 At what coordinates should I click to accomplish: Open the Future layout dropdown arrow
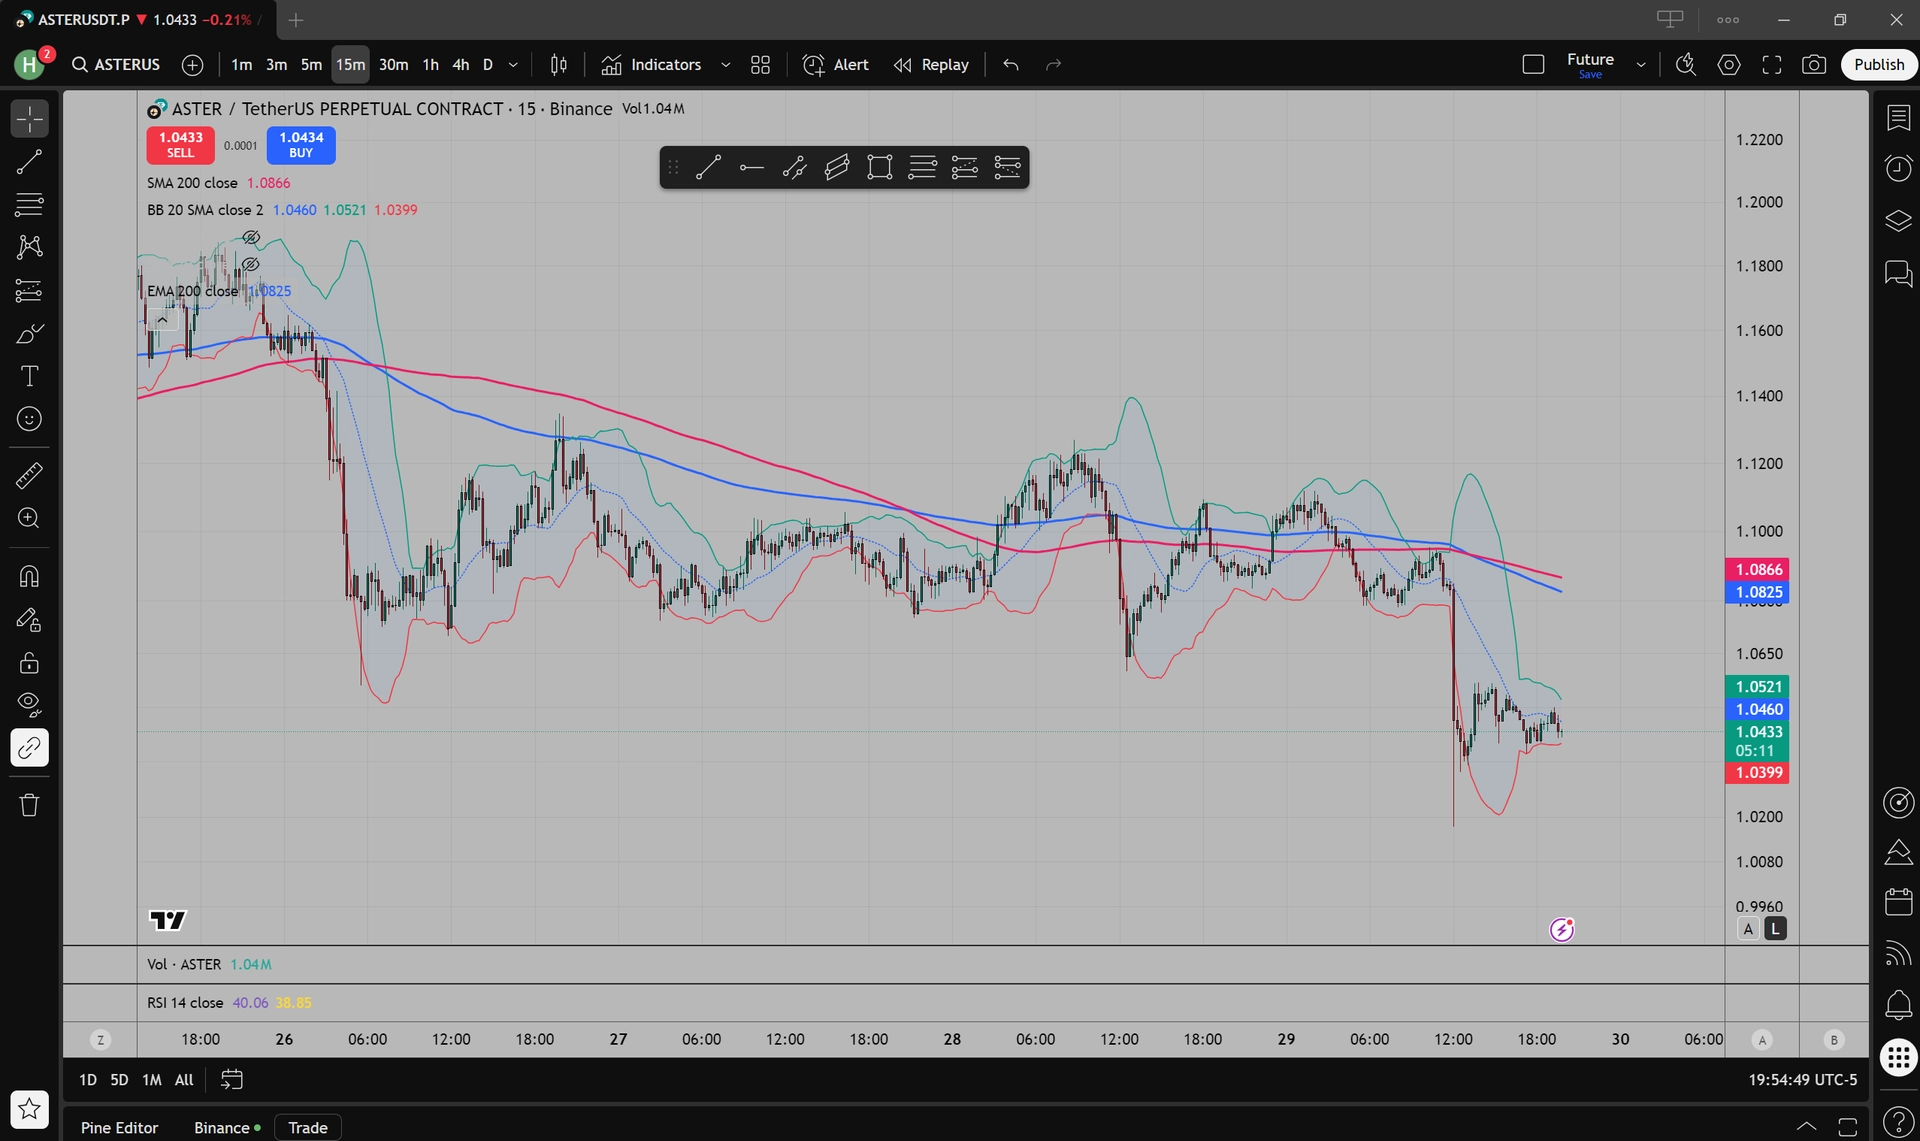pyautogui.click(x=1641, y=65)
